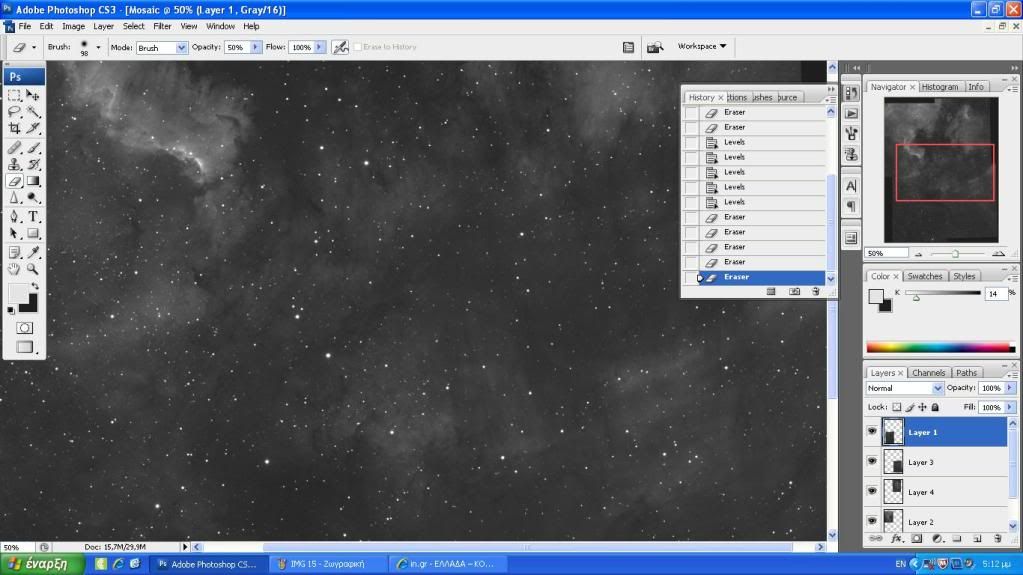
Task: Open the Filter menu
Action: [x=162, y=26]
